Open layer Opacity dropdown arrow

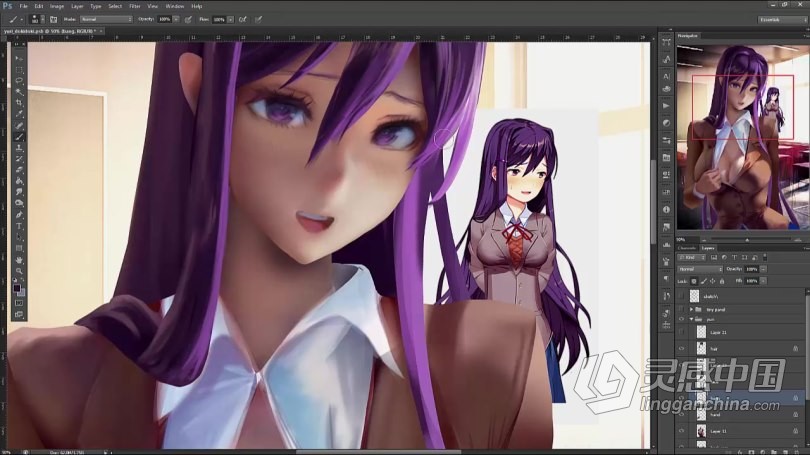(763, 269)
